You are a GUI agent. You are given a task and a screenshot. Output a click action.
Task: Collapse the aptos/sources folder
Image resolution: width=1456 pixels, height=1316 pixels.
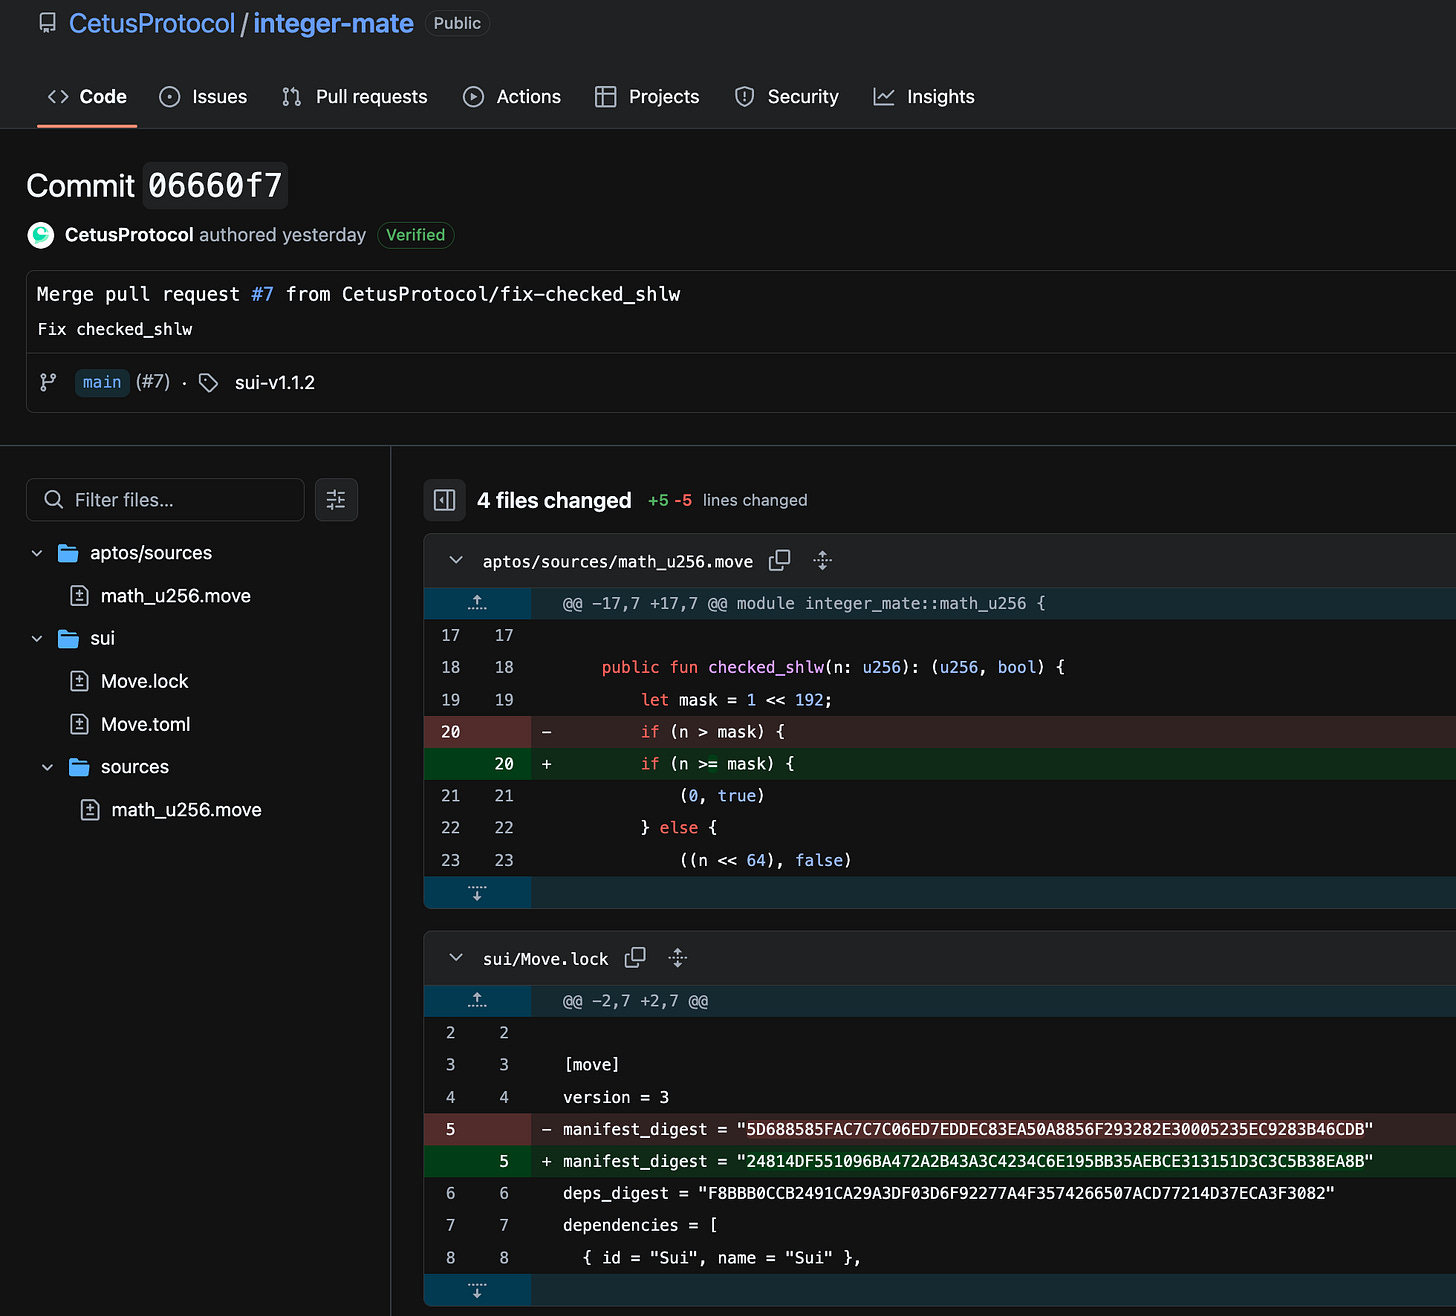pyautogui.click(x=37, y=553)
